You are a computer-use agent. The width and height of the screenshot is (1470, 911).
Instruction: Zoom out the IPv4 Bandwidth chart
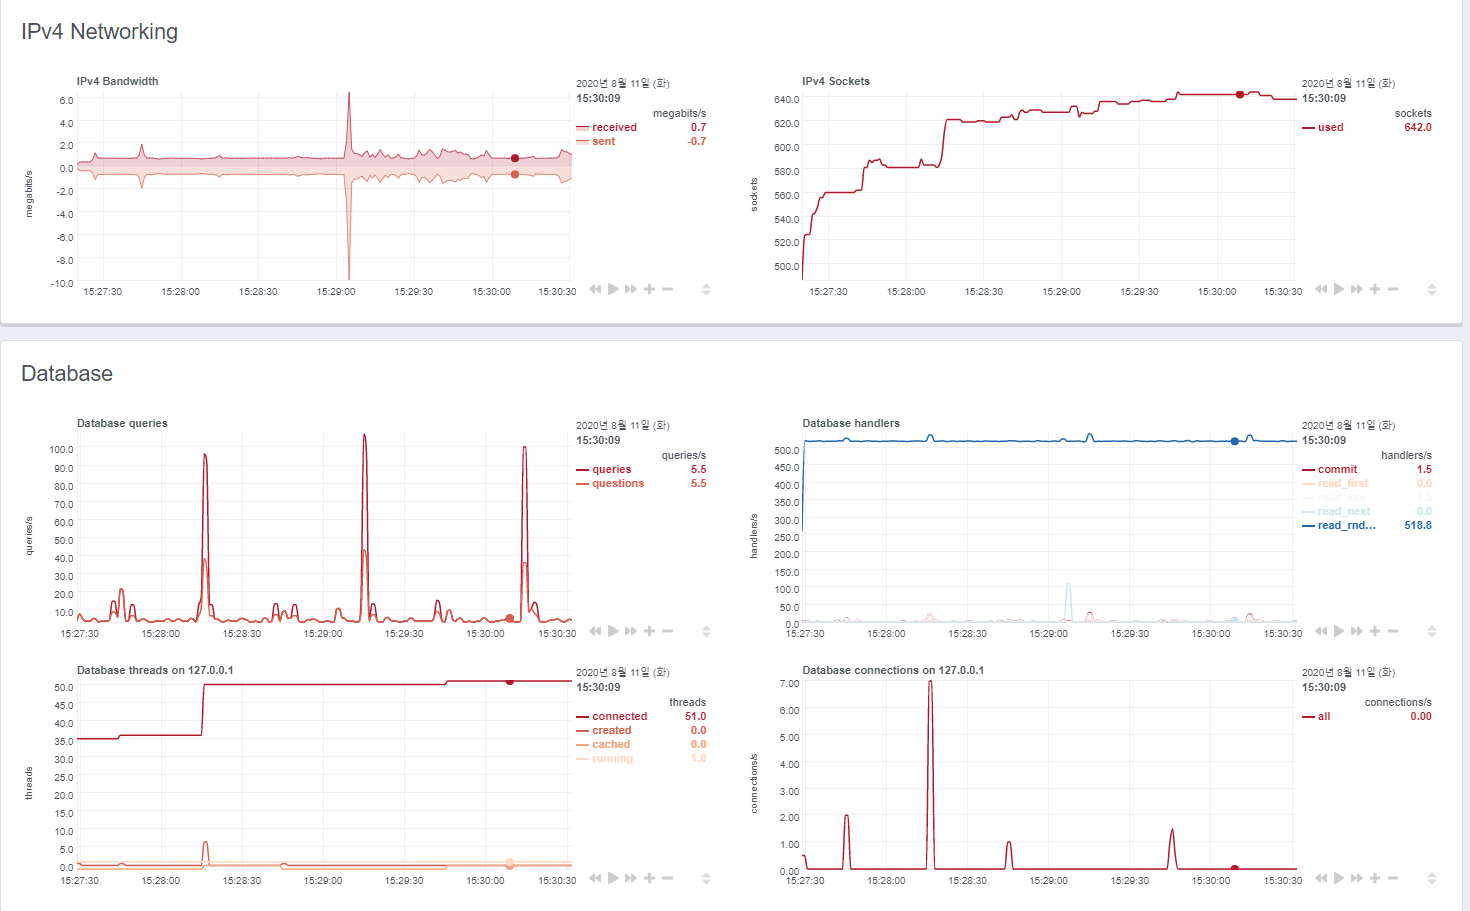667,289
